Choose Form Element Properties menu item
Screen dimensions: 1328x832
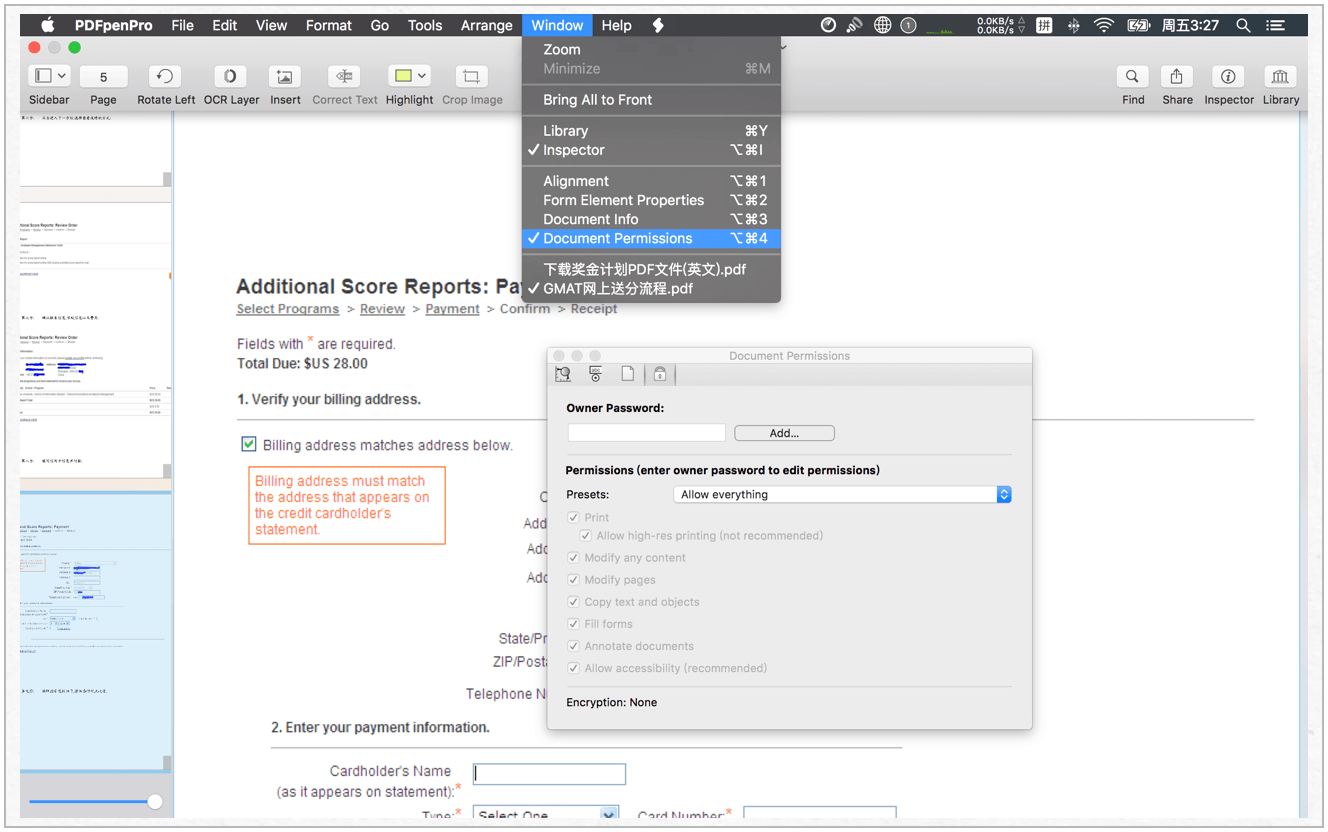coord(651,200)
